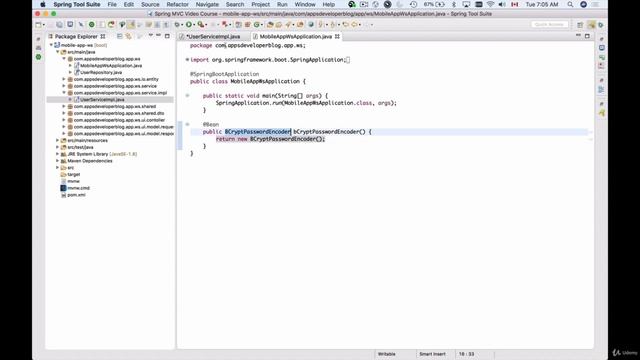Click the Smart Insert status bar entry
Viewport: 640px width, 360px height.
click(432, 354)
